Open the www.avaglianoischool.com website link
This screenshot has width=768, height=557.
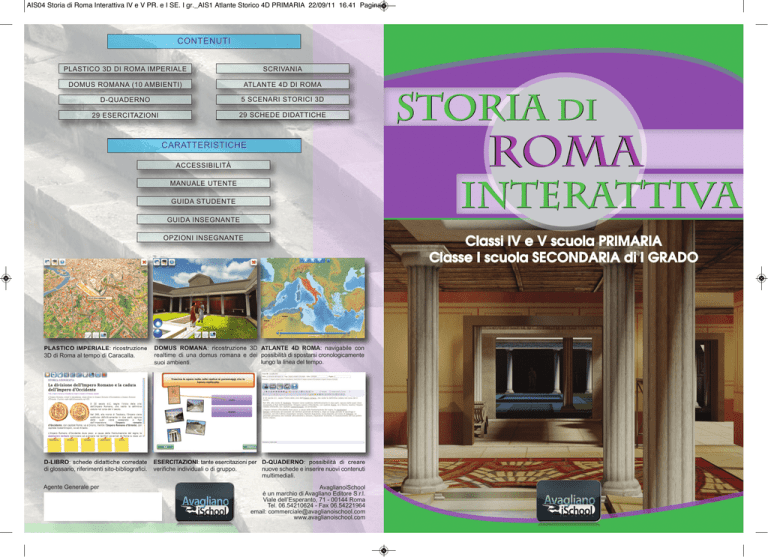pos(329,517)
